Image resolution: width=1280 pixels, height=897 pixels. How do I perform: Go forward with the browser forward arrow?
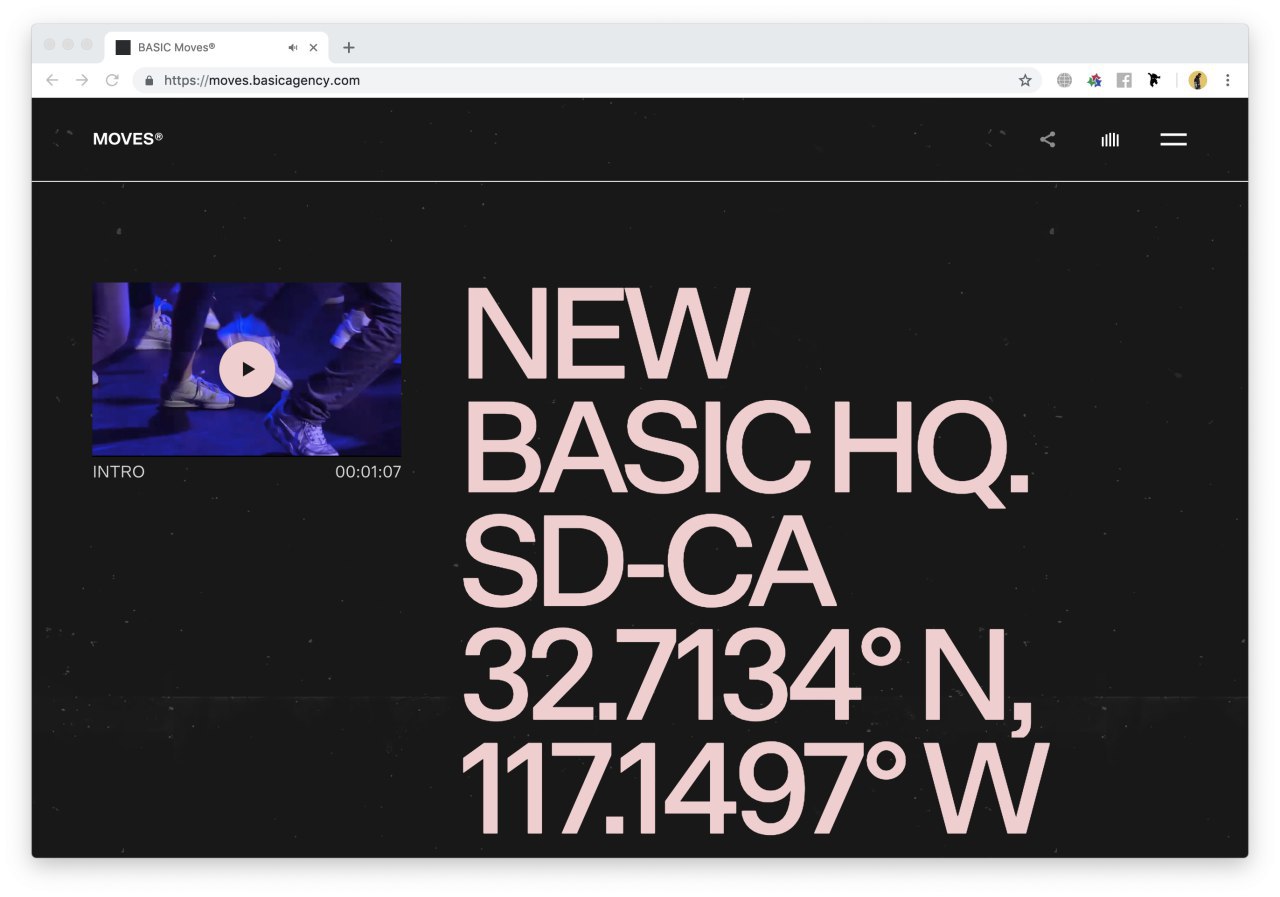(x=82, y=80)
